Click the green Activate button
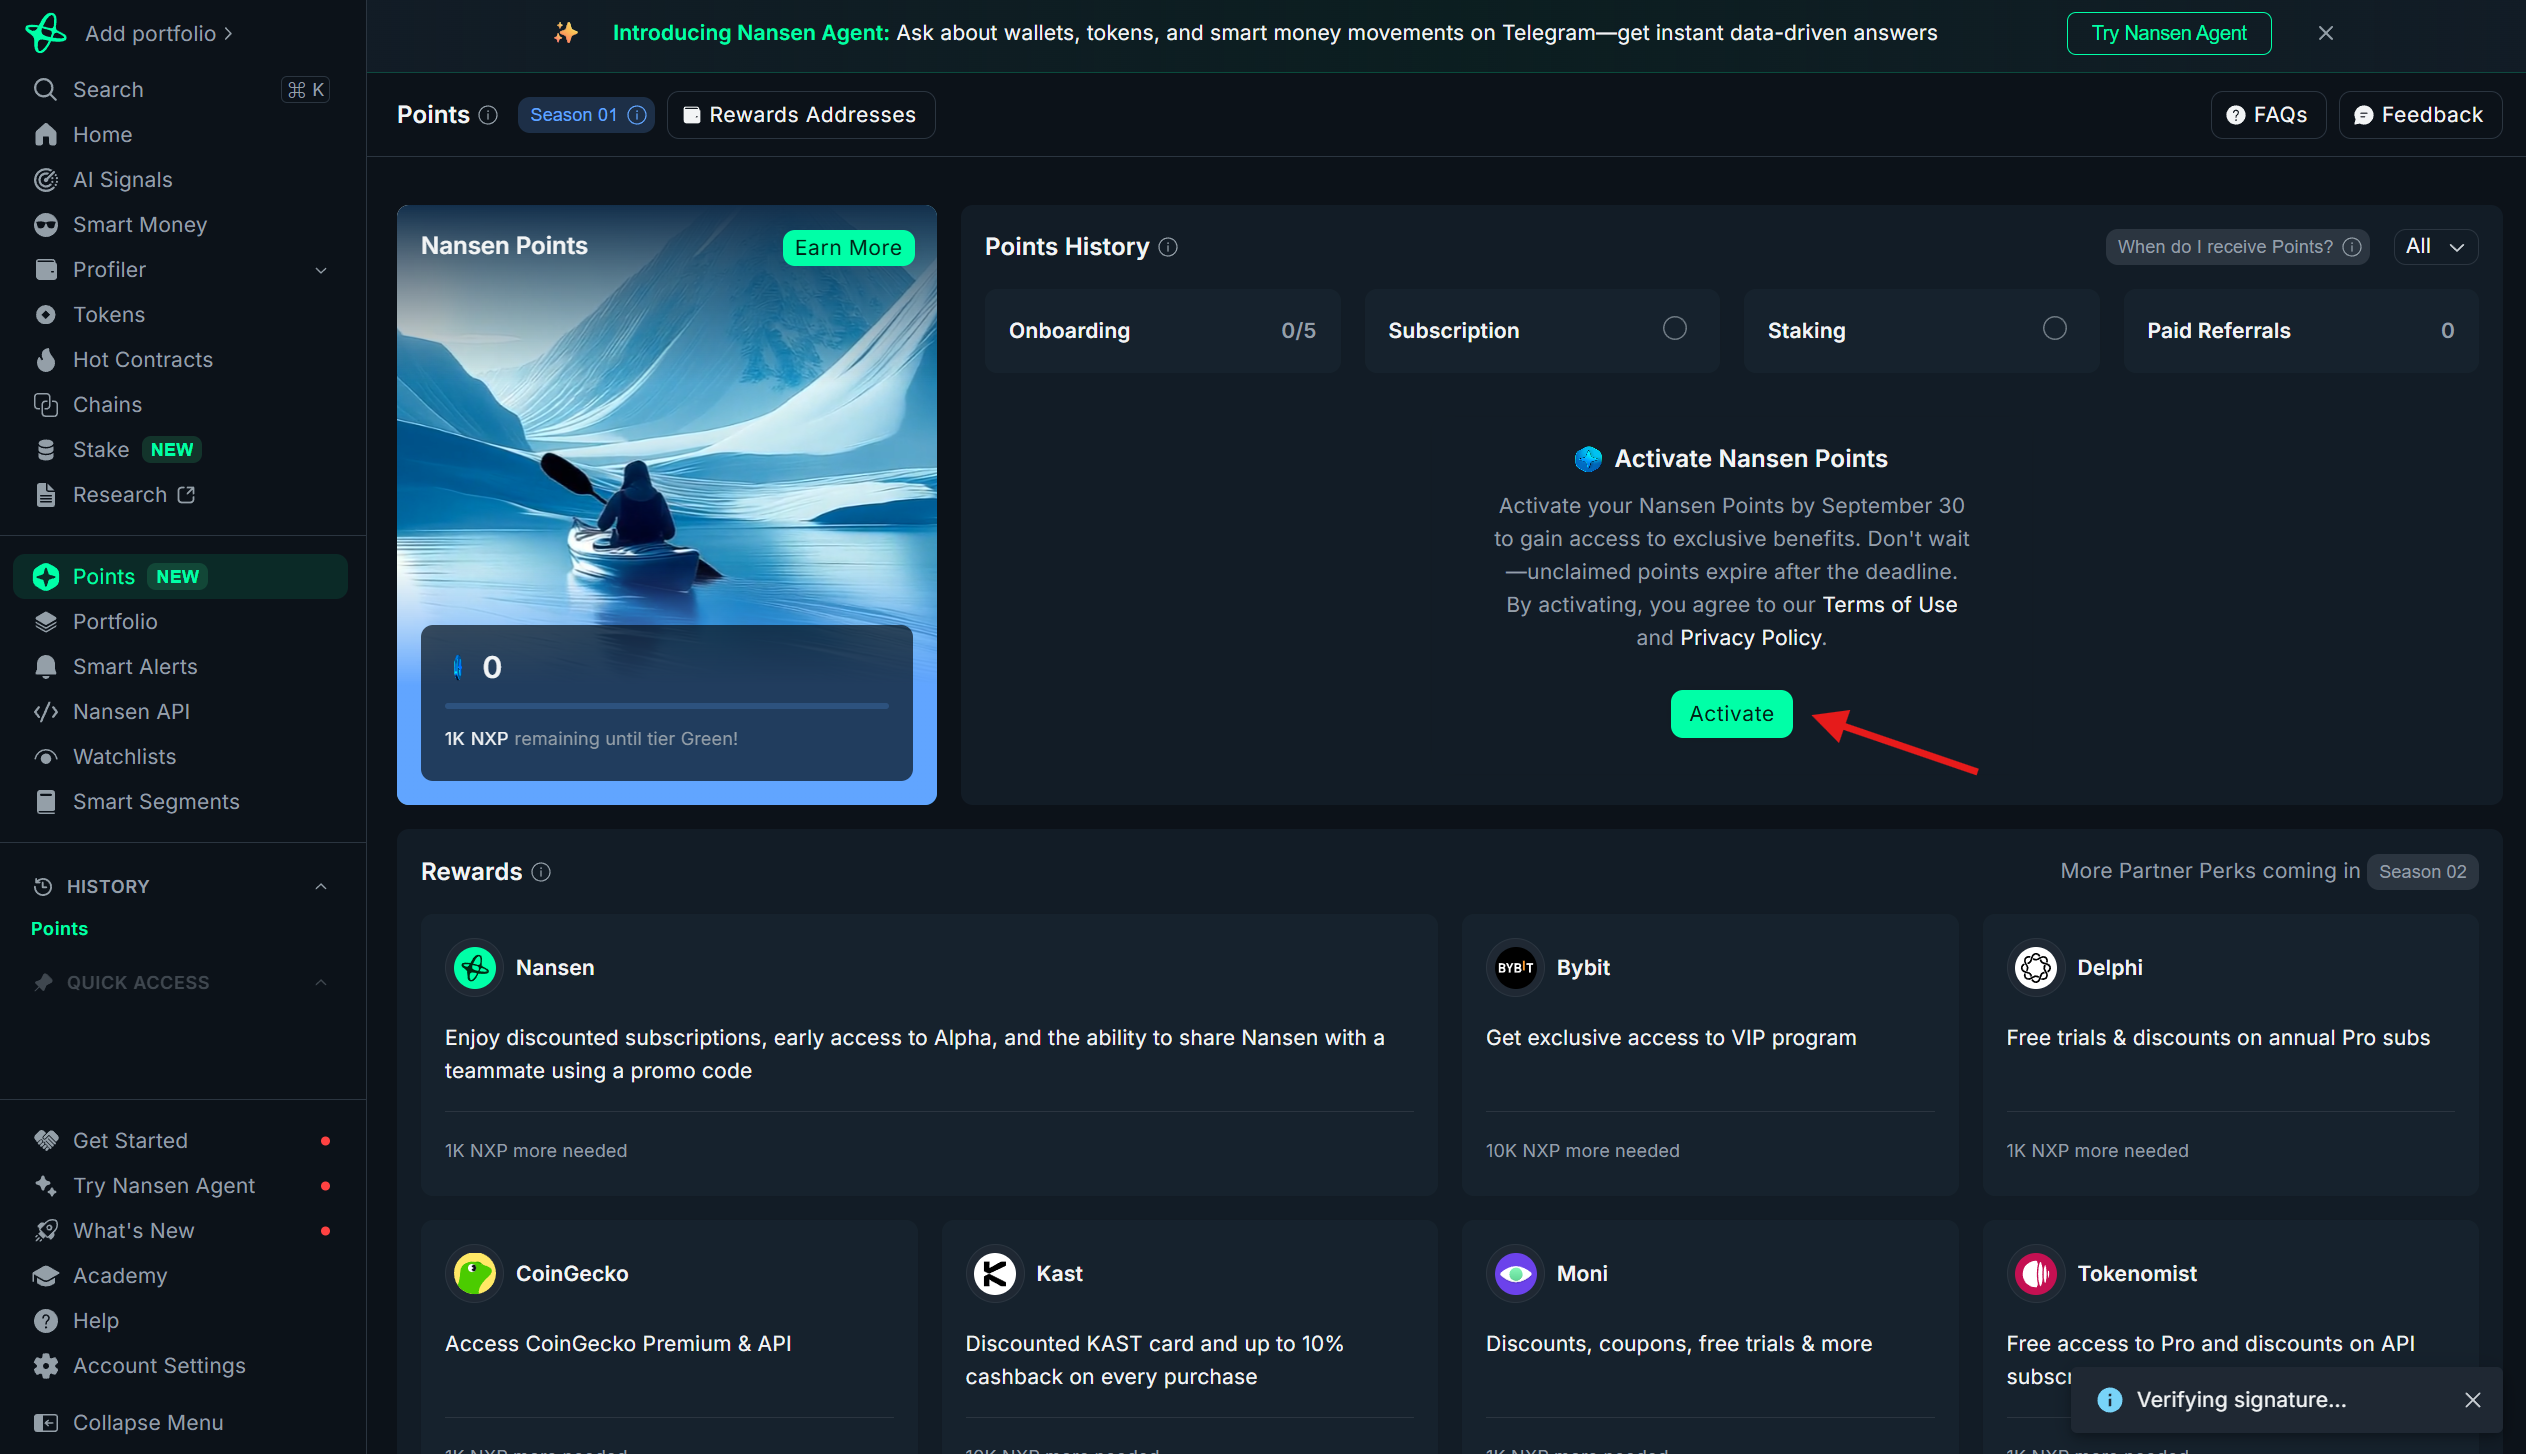Viewport: 2526px width, 1454px height. [1731, 713]
